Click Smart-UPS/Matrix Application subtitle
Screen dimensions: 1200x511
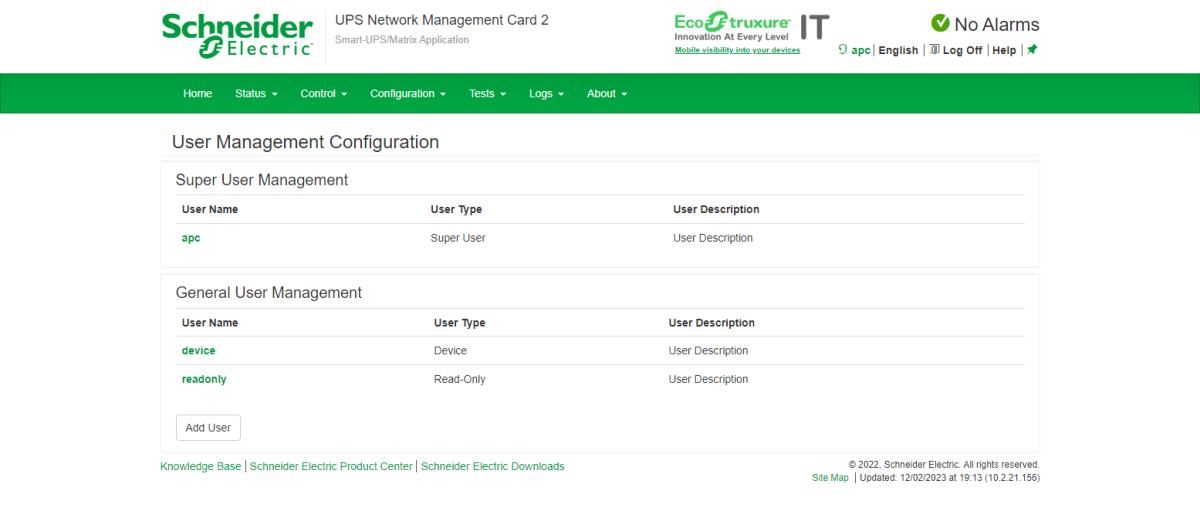pos(402,40)
